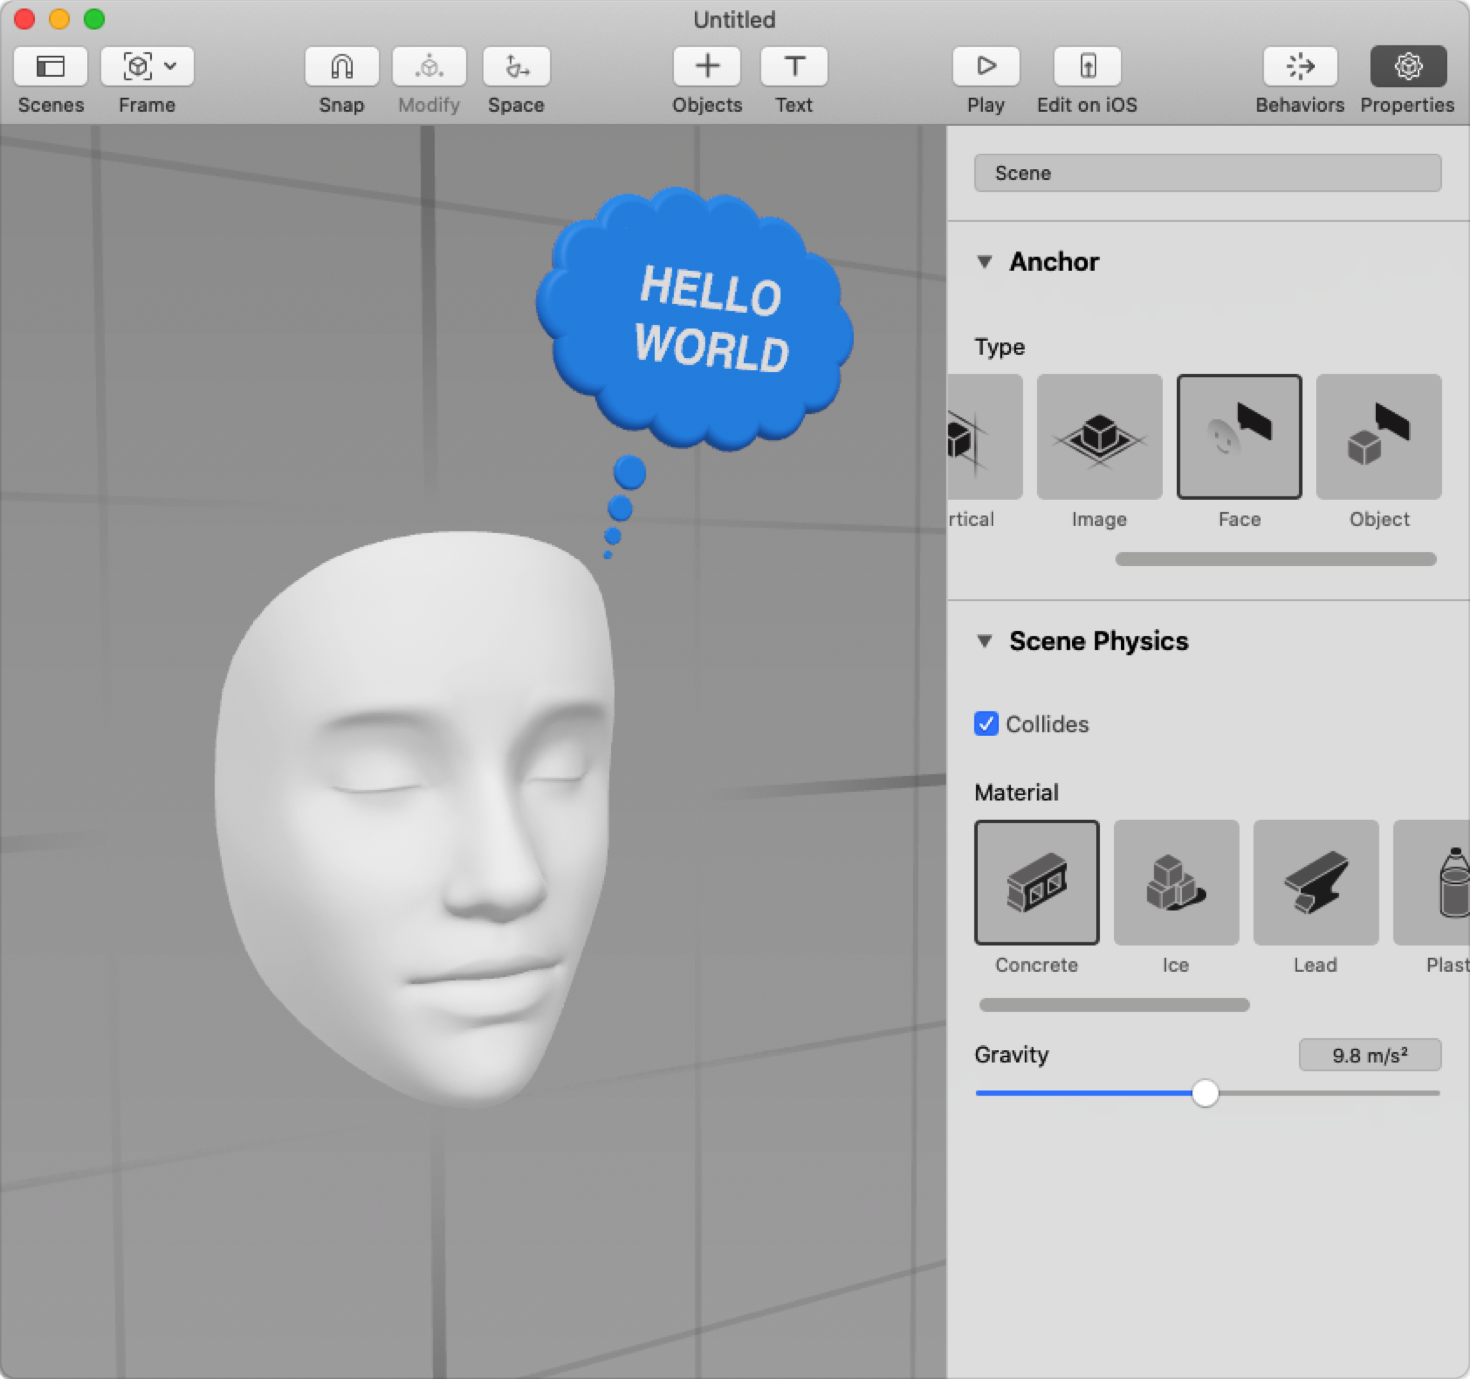Image resolution: width=1470 pixels, height=1379 pixels.
Task: Add an object with the Objects button
Action: coord(706,66)
